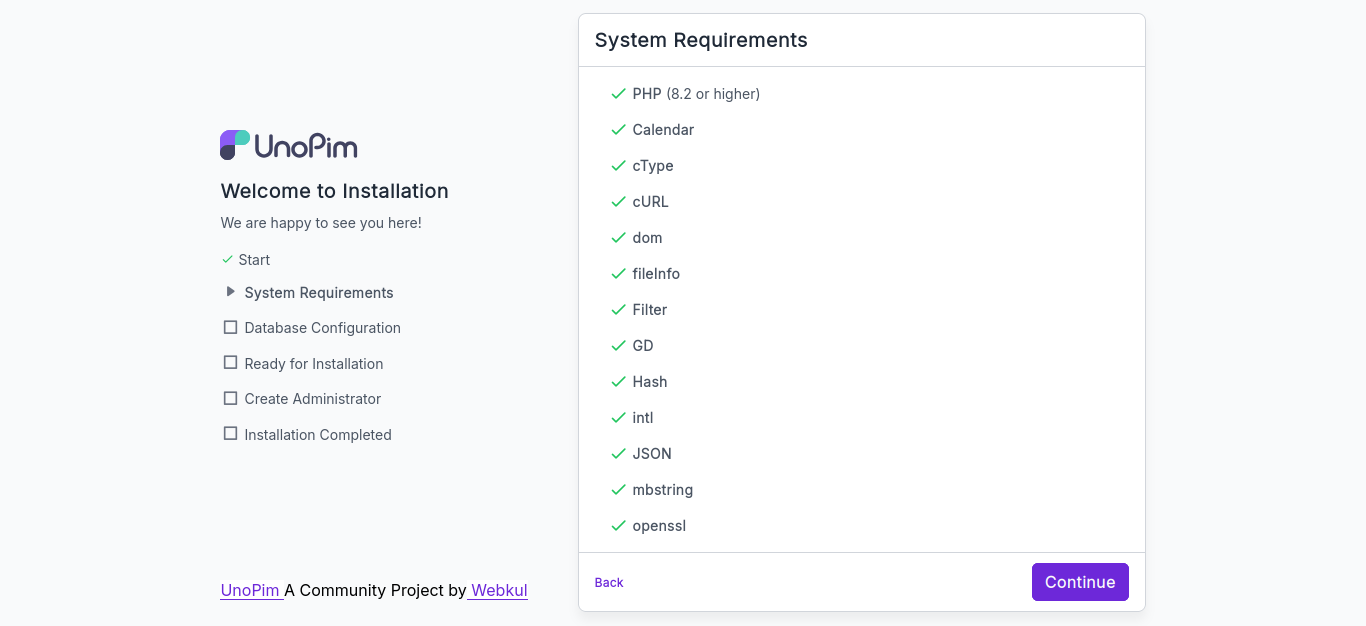Go Back to the previous step
Viewport: 1366px width, 626px height.
click(x=609, y=583)
